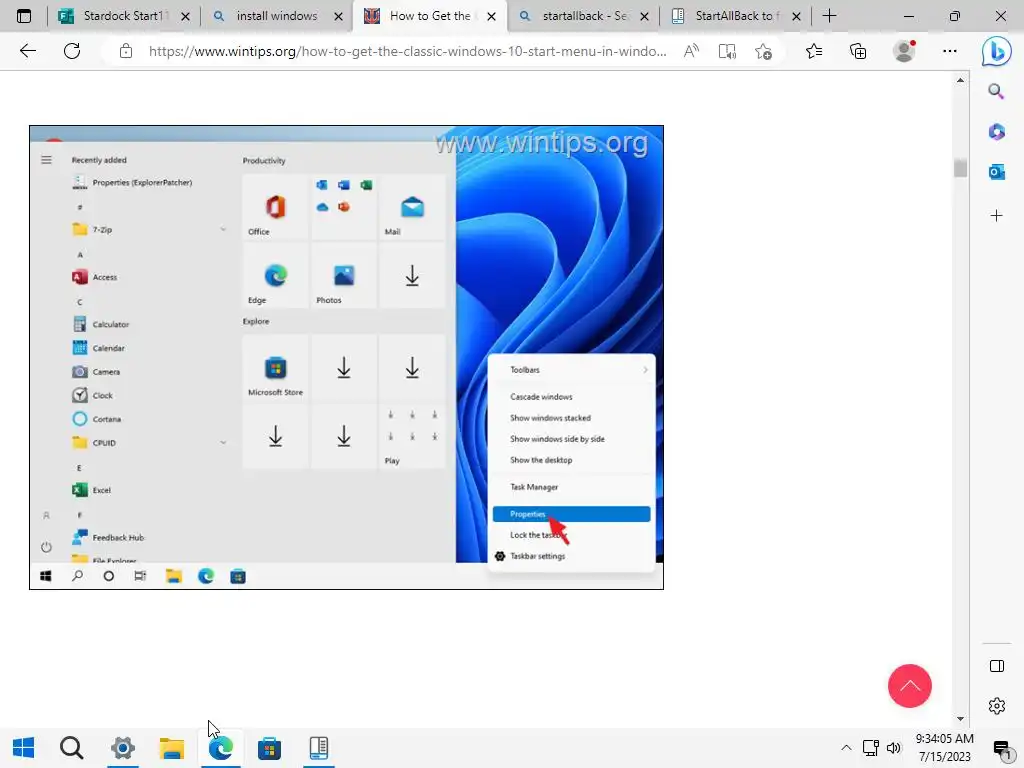Viewport: 1024px width, 768px height.
Task: Open the taskbar clock and date
Action: (944, 748)
